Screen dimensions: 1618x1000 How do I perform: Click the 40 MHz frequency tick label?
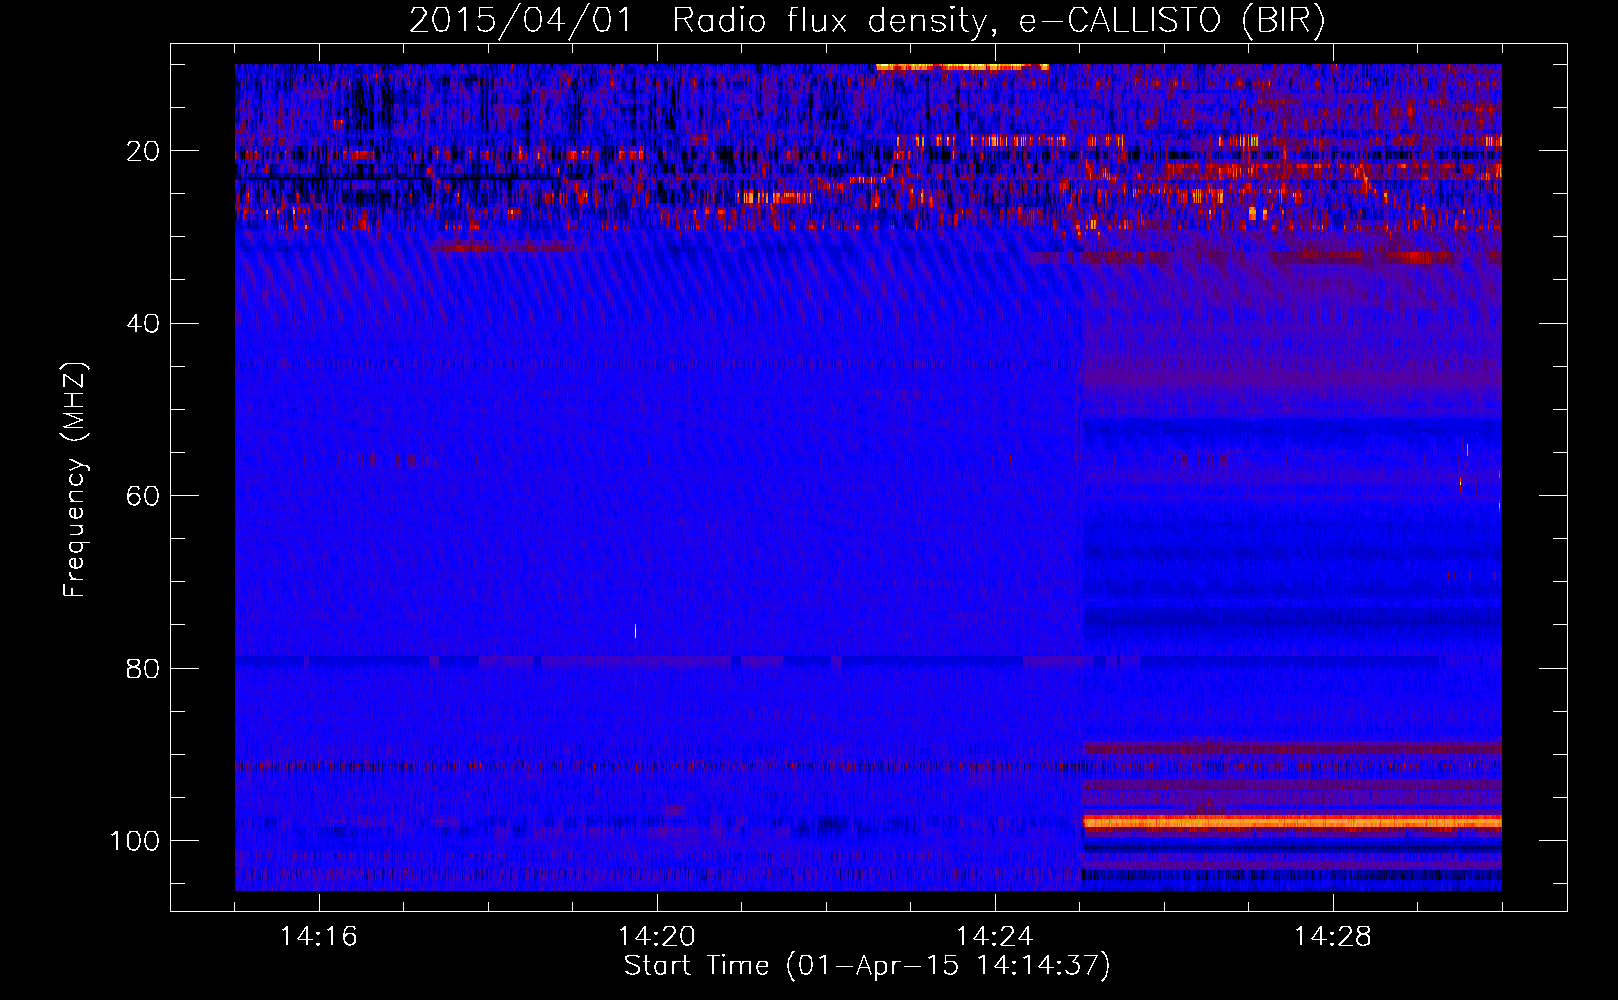(x=143, y=323)
